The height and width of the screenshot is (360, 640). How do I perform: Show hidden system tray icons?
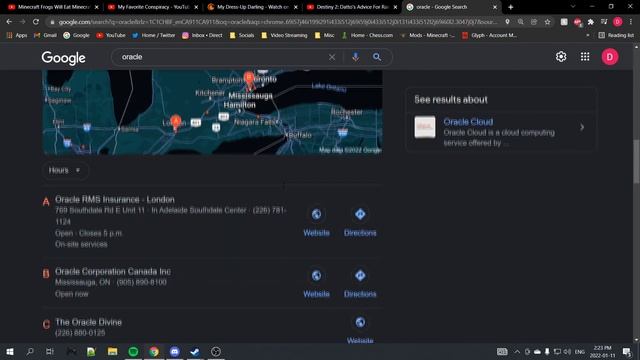click(517, 351)
